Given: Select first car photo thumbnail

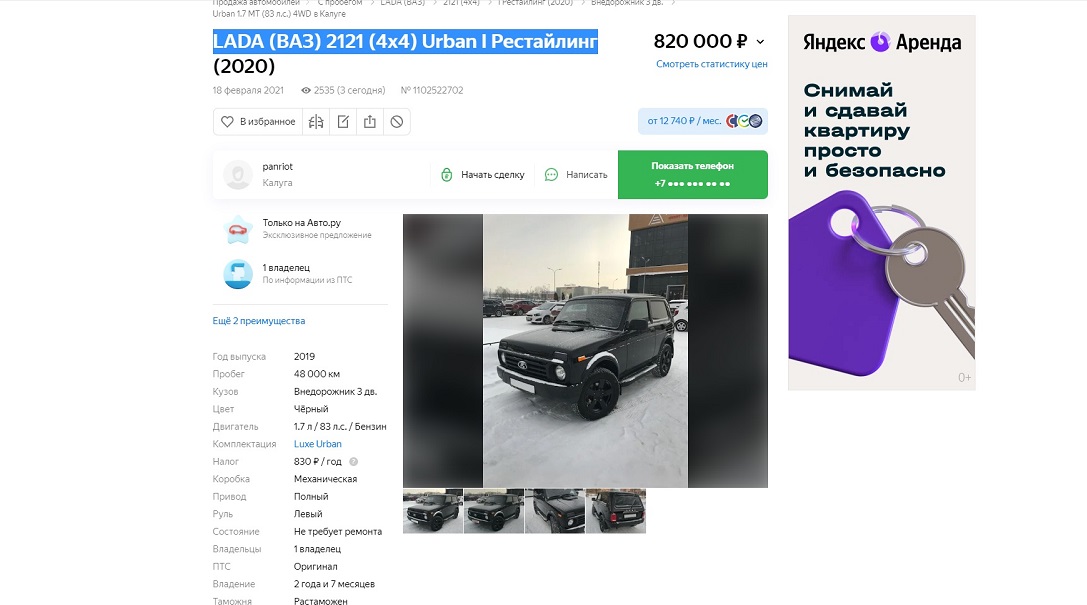Looking at the screenshot, I should point(433,511).
